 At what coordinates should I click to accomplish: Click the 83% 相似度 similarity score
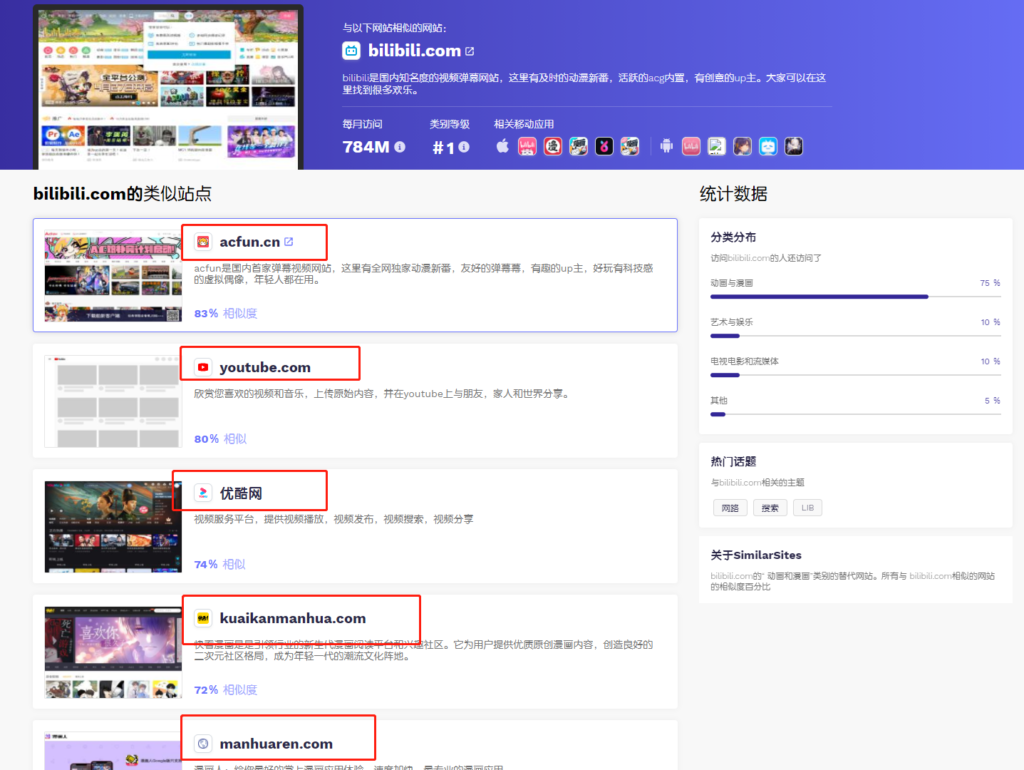pyautogui.click(x=225, y=313)
